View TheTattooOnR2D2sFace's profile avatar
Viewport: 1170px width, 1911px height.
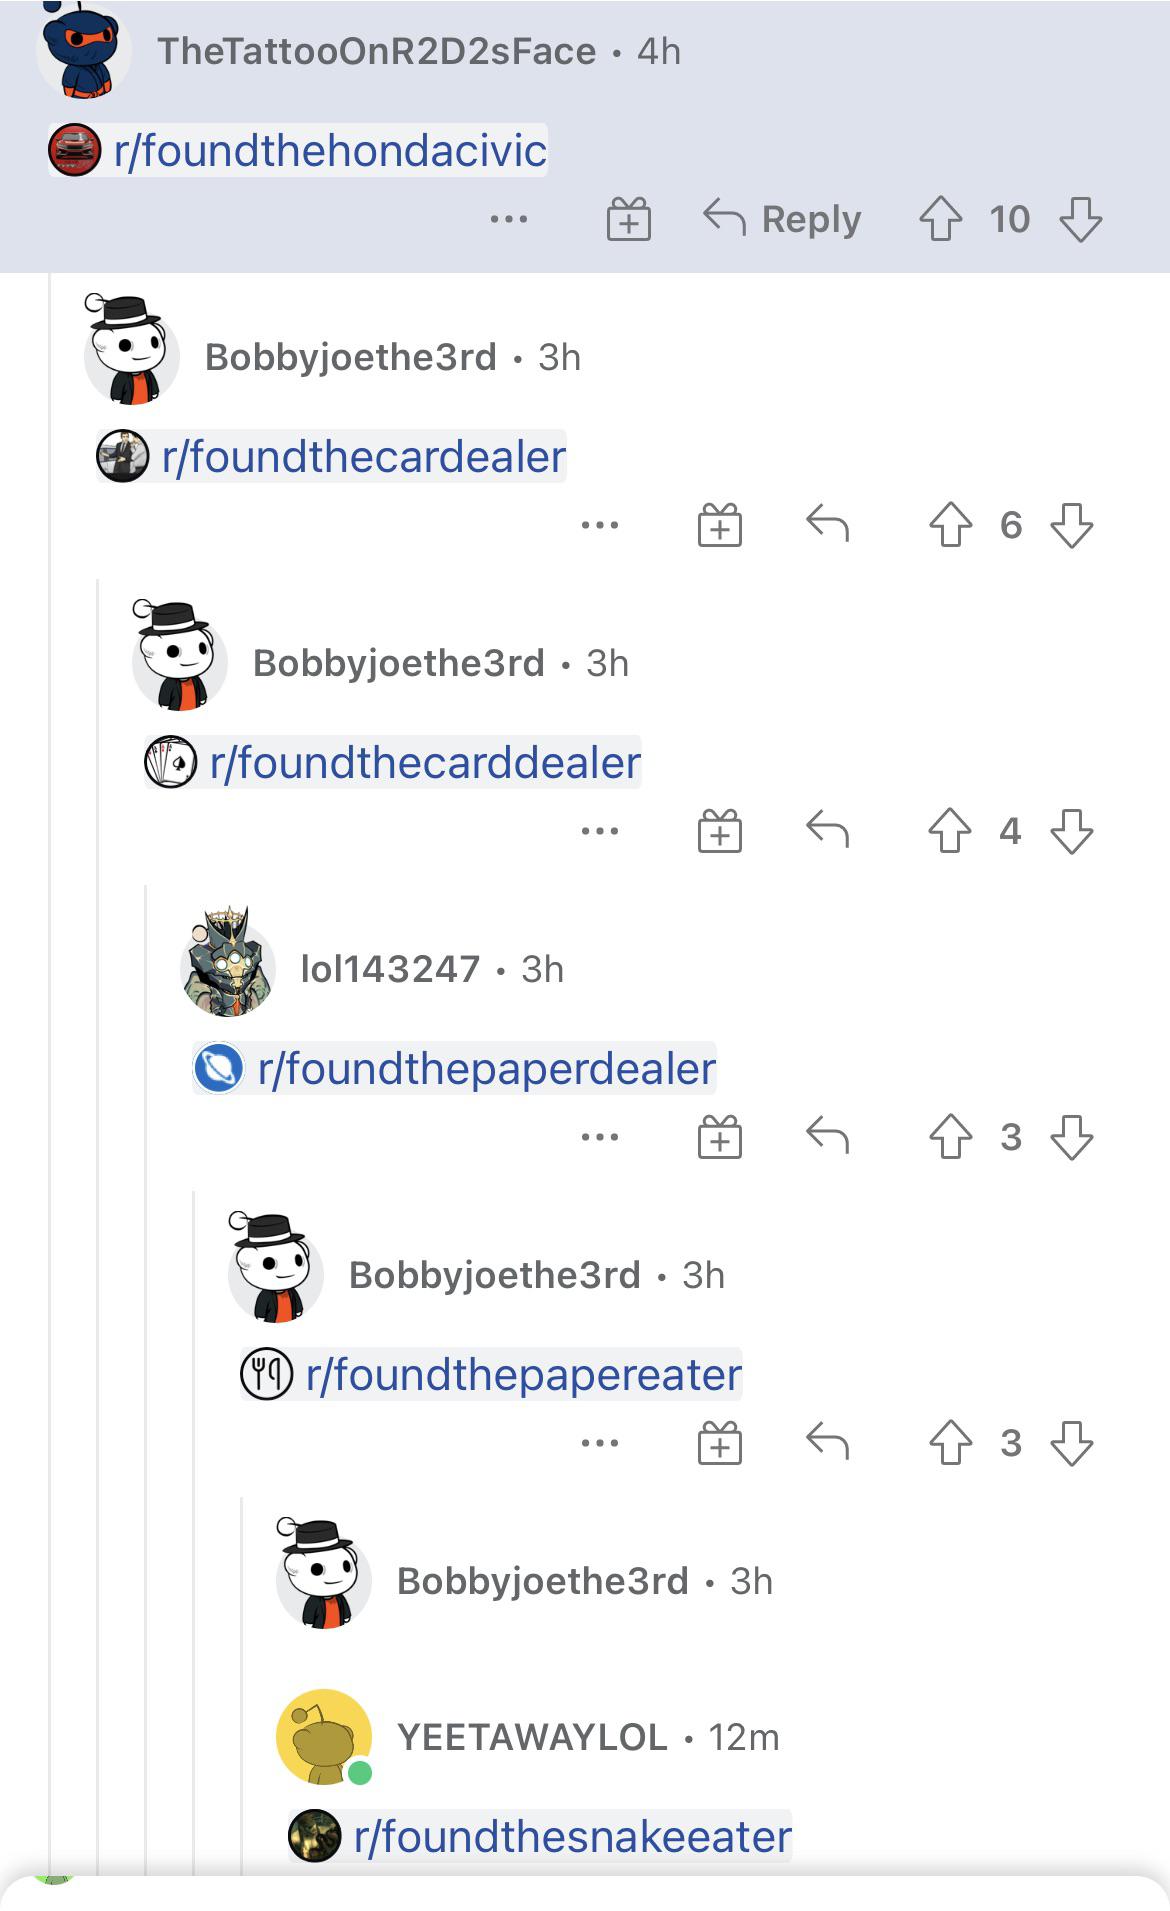[x=84, y=50]
